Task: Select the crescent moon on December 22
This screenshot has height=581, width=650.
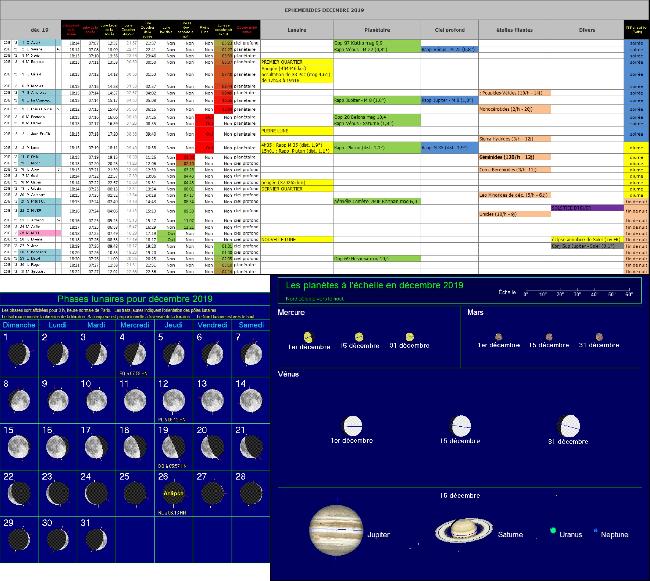Action: coord(19,494)
